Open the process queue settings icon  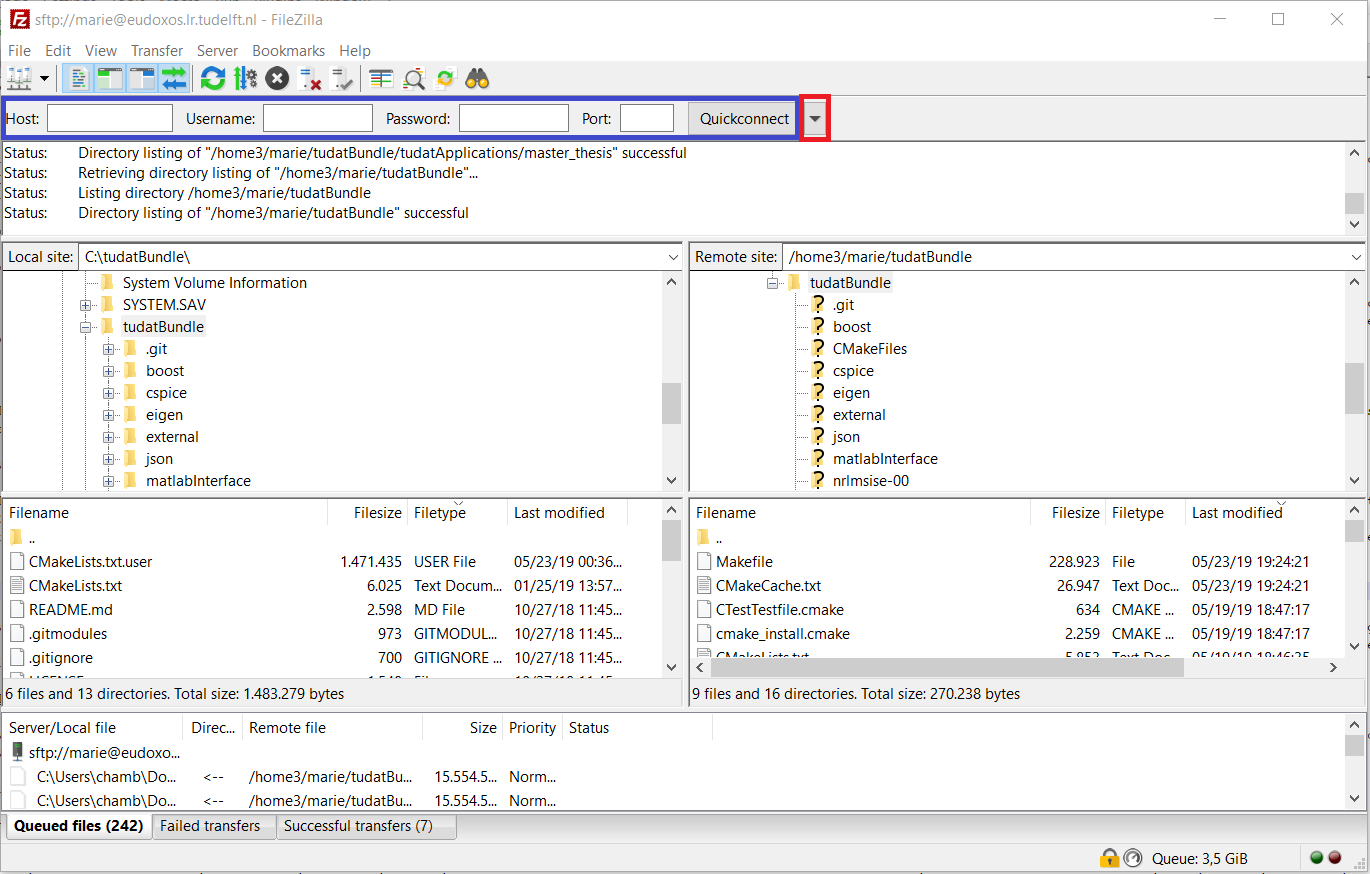pos(245,78)
